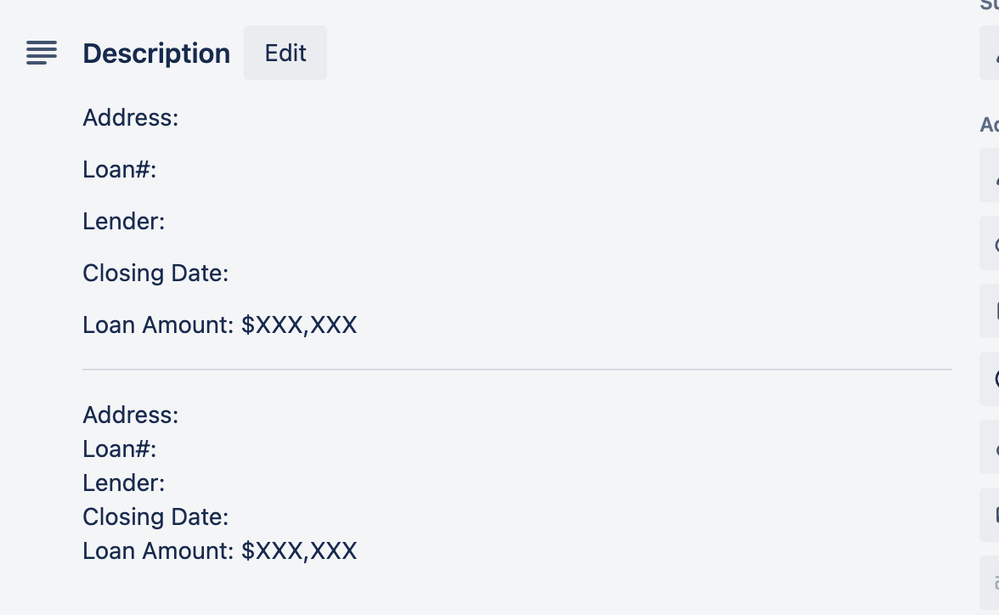Image resolution: width=999 pixels, height=615 pixels.
Task: Click the second Address: line below the divider
Action: pyautogui.click(x=131, y=415)
